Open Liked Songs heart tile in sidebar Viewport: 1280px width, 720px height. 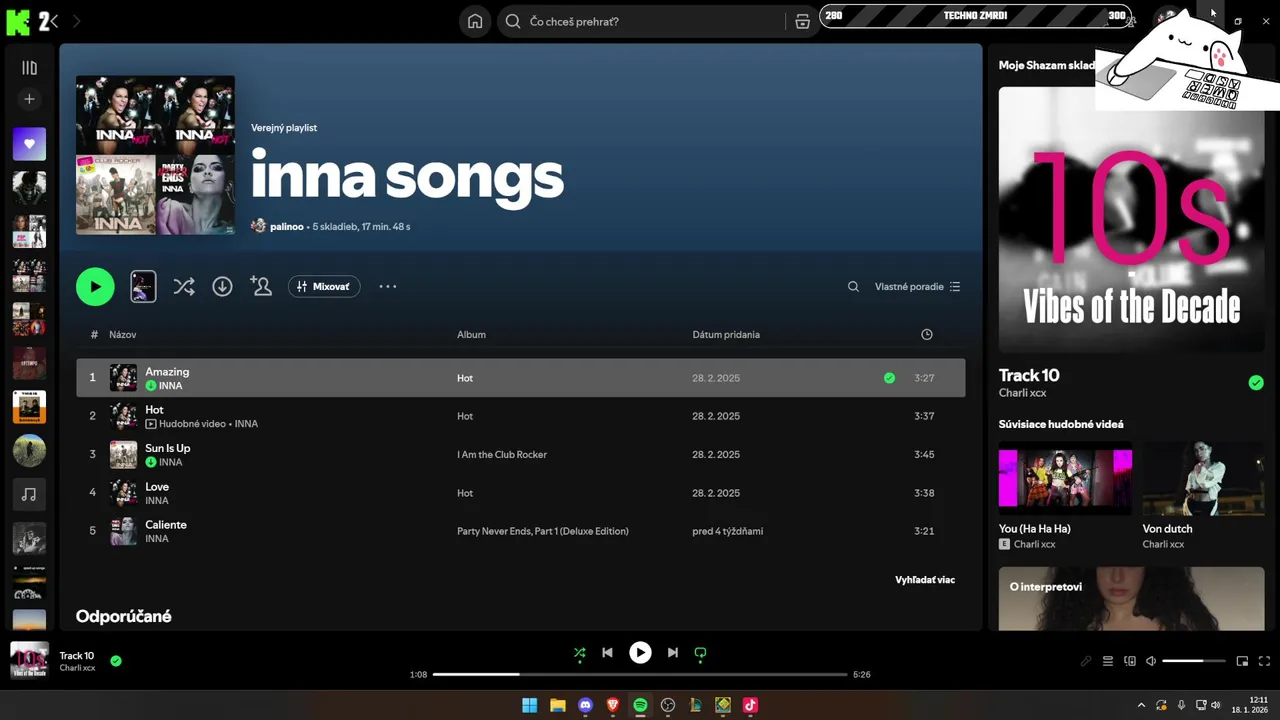pyautogui.click(x=29, y=144)
